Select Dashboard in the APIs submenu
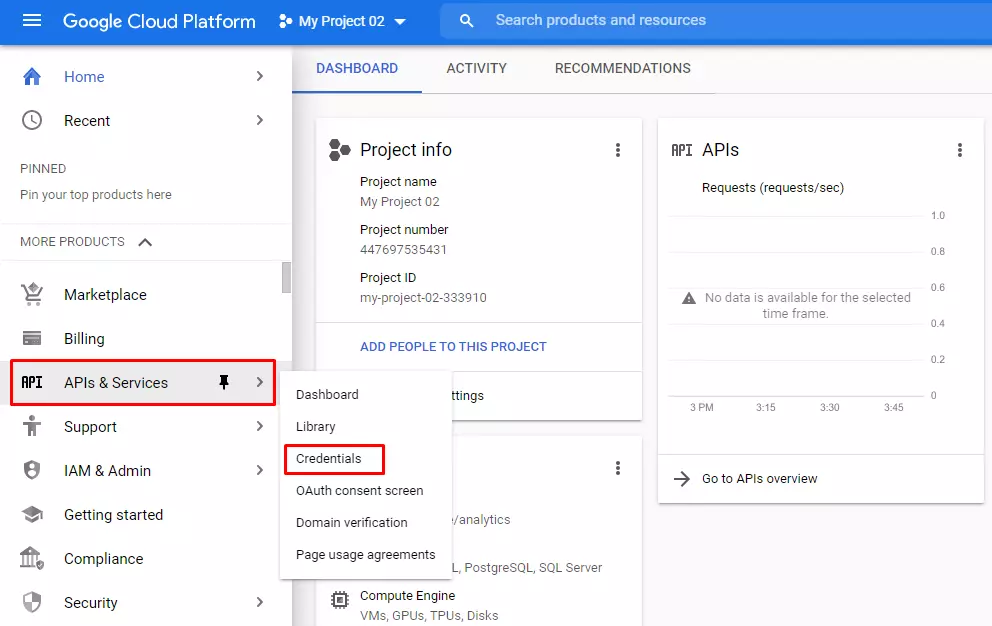Image resolution: width=992 pixels, height=626 pixels. click(x=327, y=394)
